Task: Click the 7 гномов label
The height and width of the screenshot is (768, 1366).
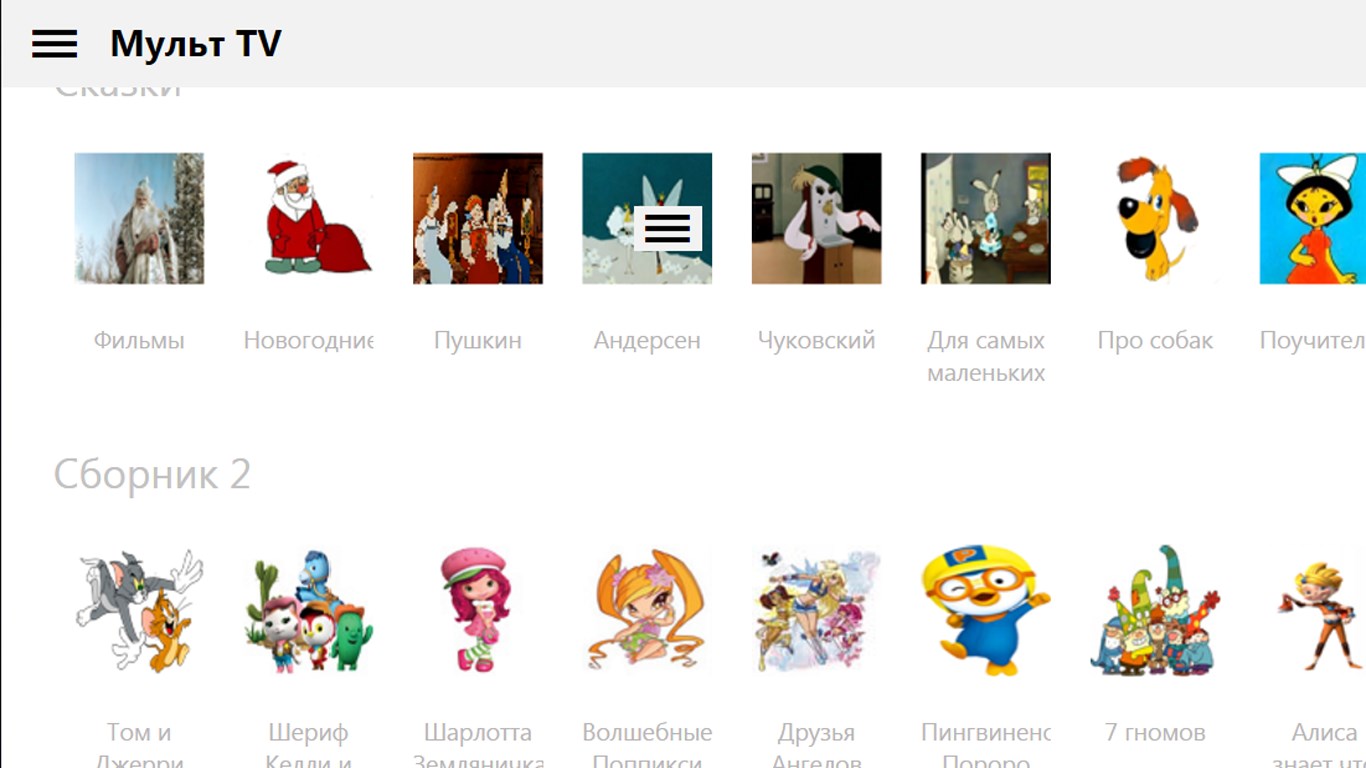Action: (1155, 732)
